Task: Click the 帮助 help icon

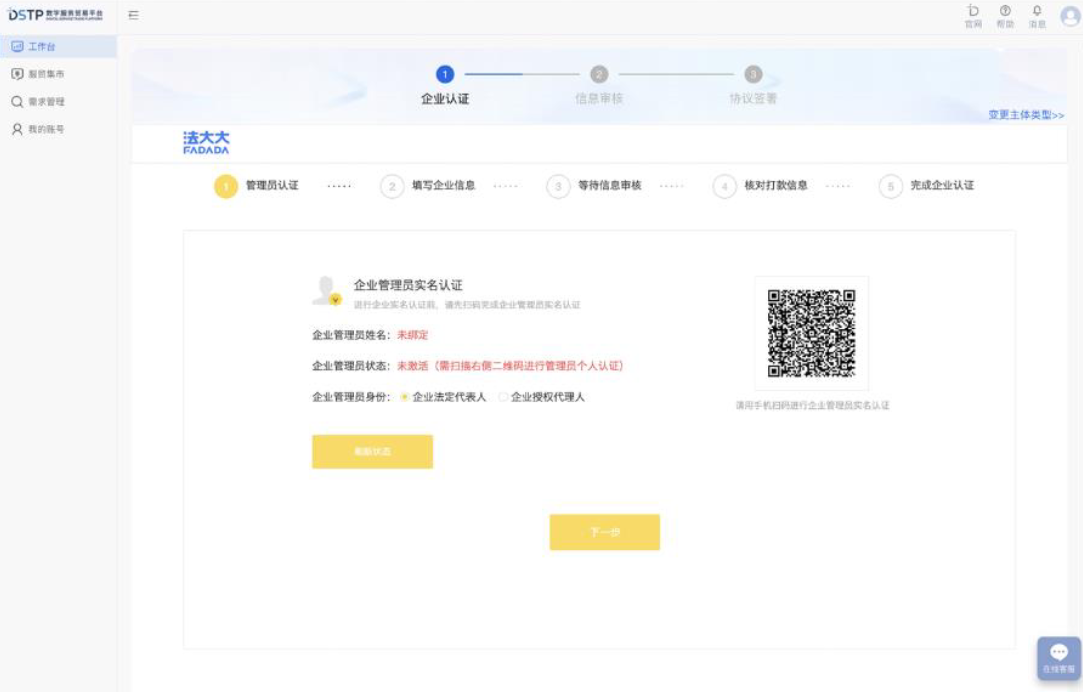Action: tap(1004, 15)
